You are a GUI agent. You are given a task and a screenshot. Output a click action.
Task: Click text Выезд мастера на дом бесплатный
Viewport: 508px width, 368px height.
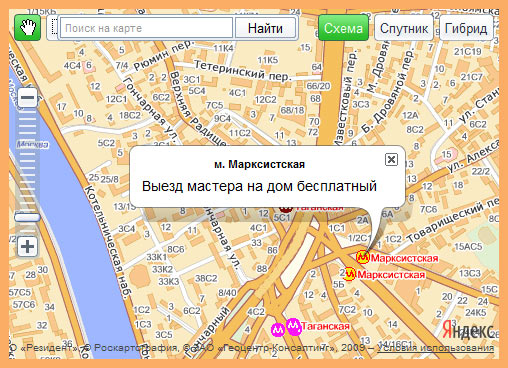259,186
